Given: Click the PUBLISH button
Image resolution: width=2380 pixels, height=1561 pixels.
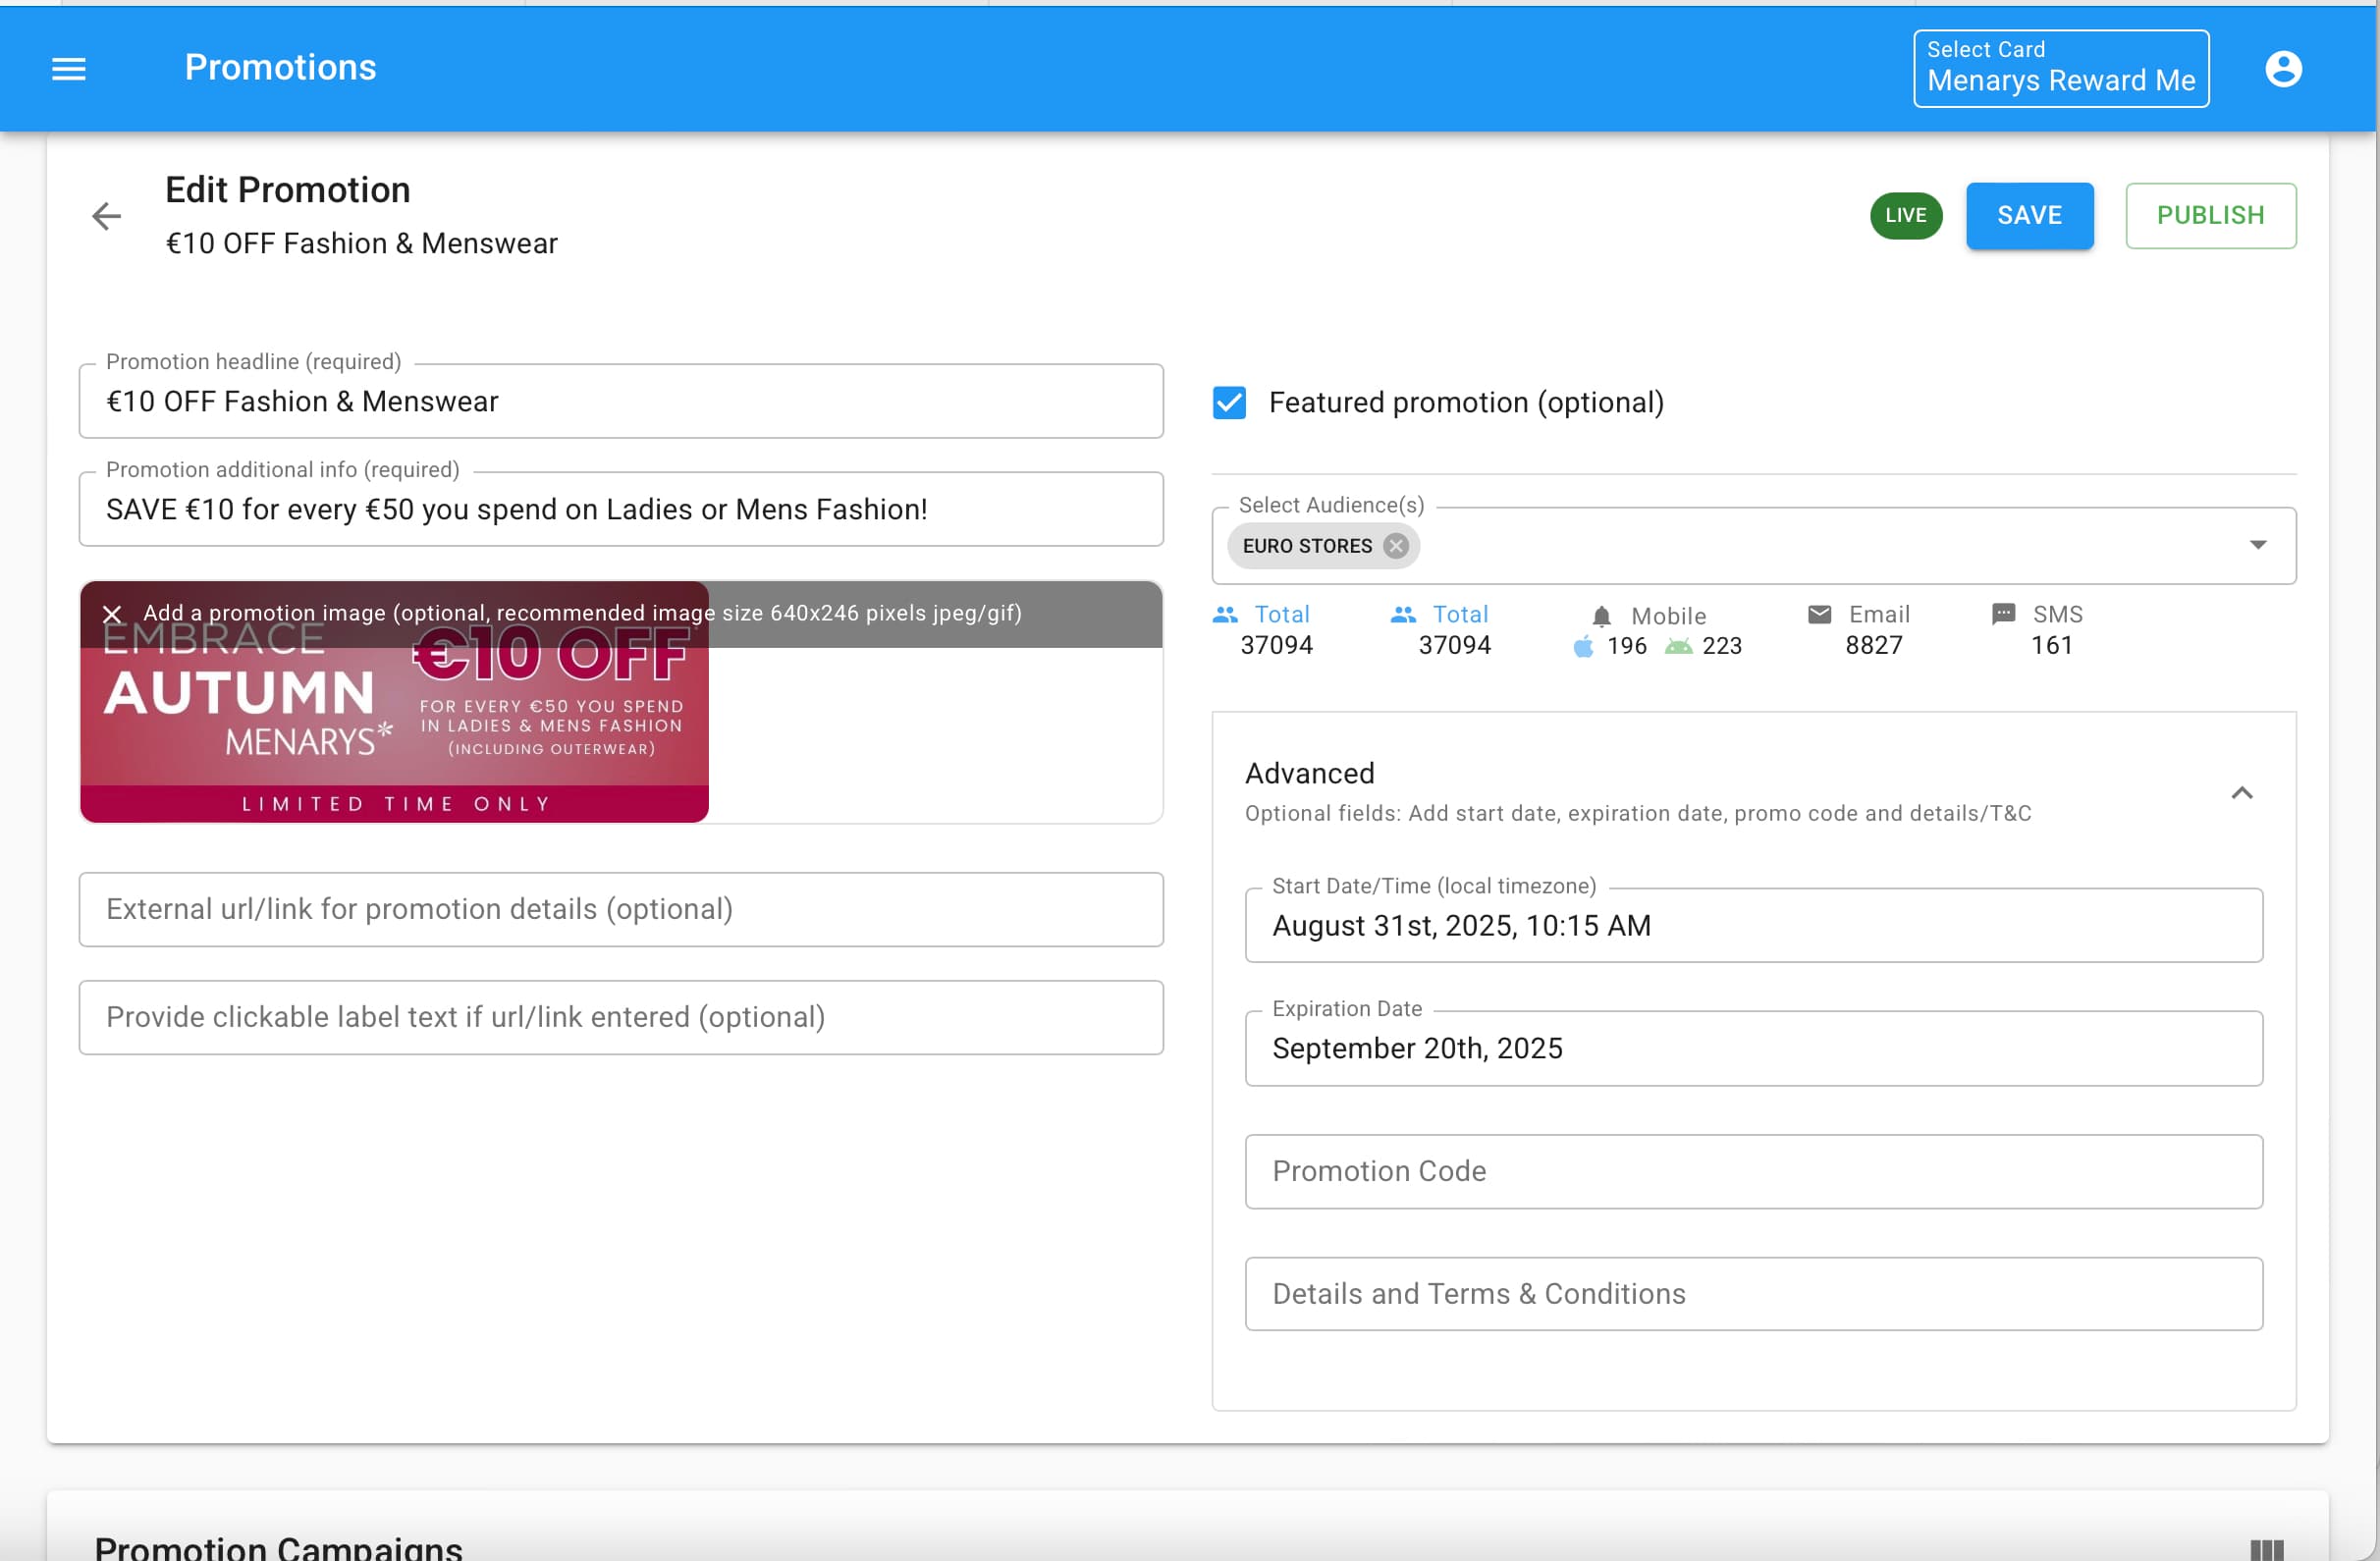Looking at the screenshot, I should point(2210,216).
